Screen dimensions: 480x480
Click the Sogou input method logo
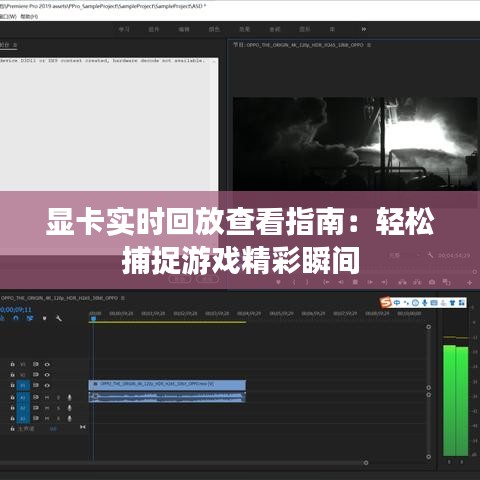pyautogui.click(x=386, y=303)
